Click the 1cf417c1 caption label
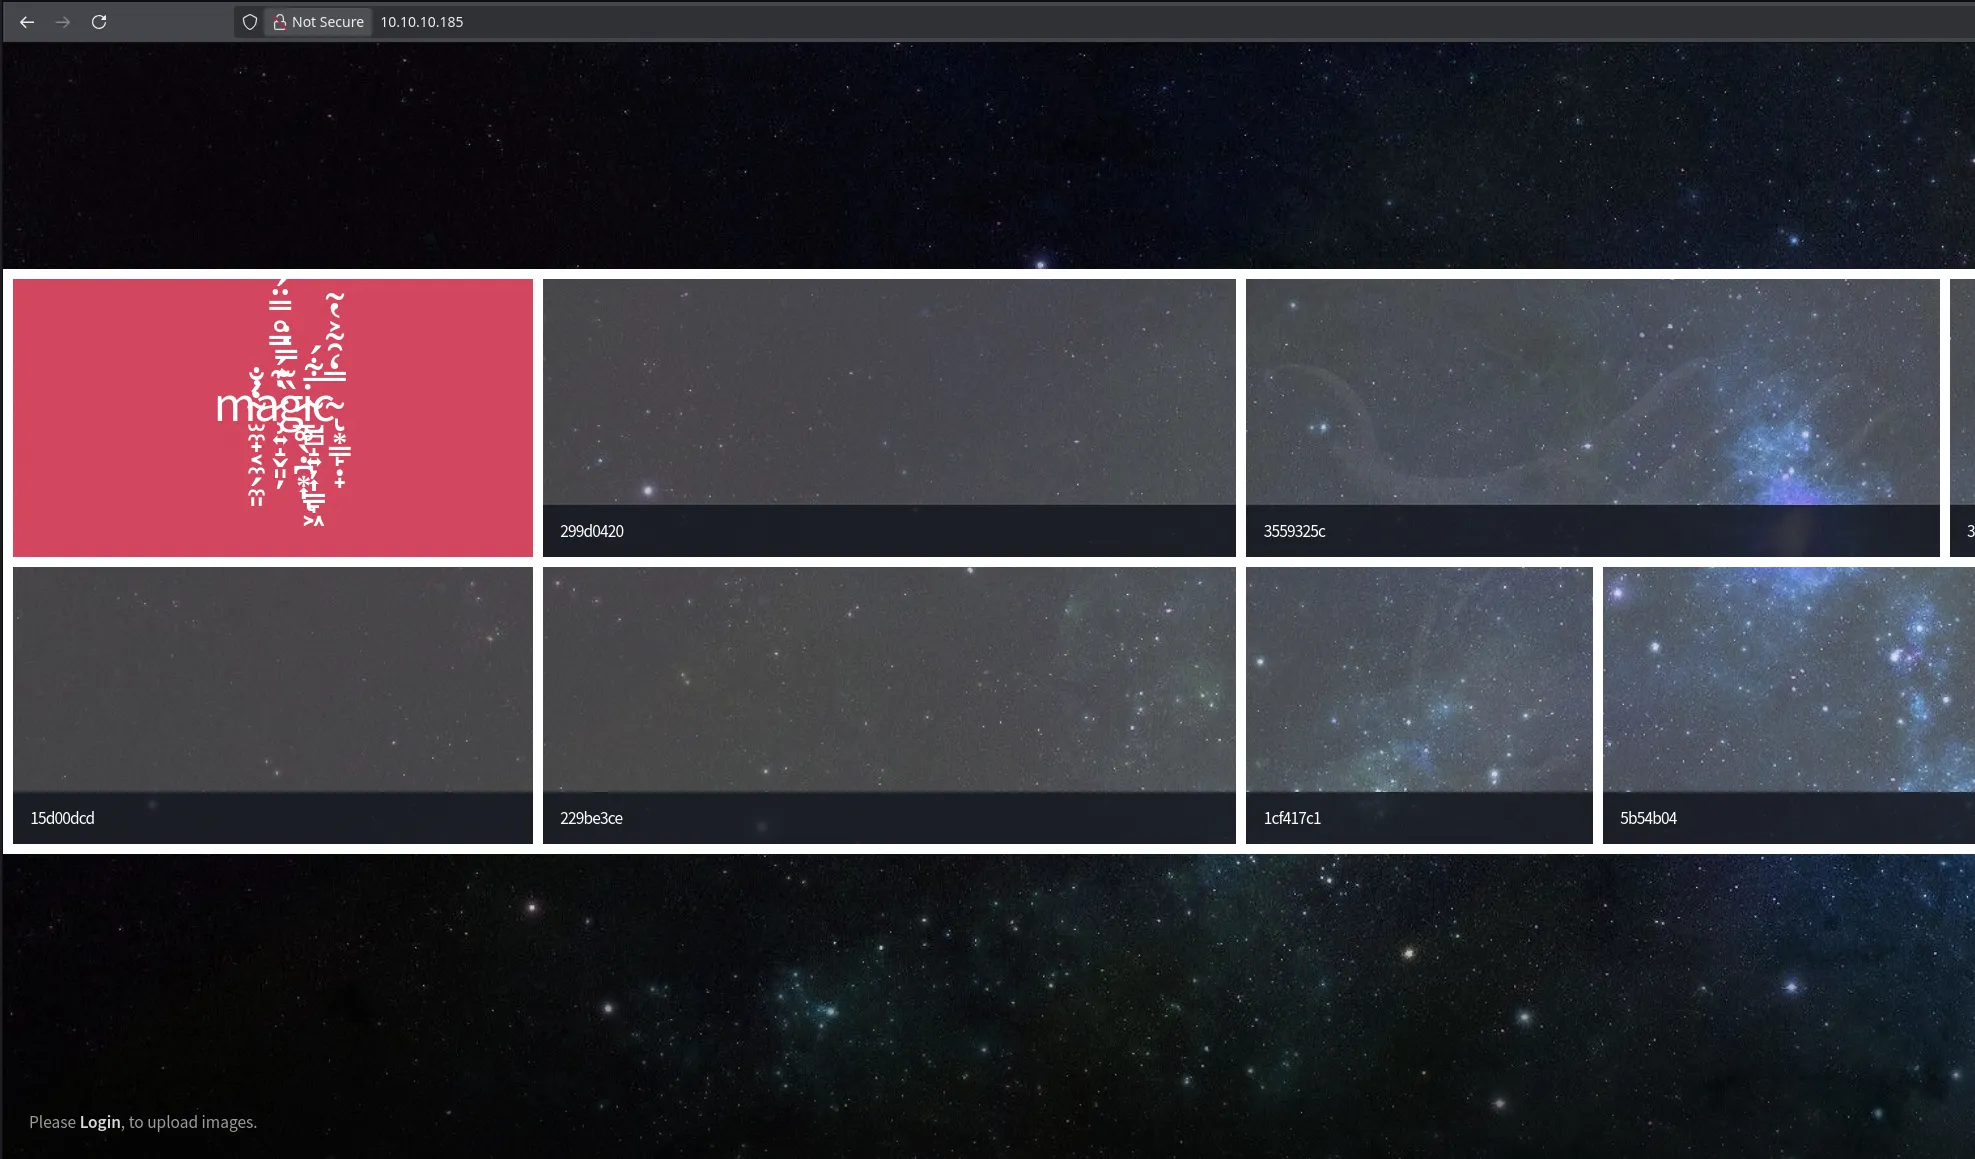Image resolution: width=1975 pixels, height=1159 pixels. click(1292, 818)
